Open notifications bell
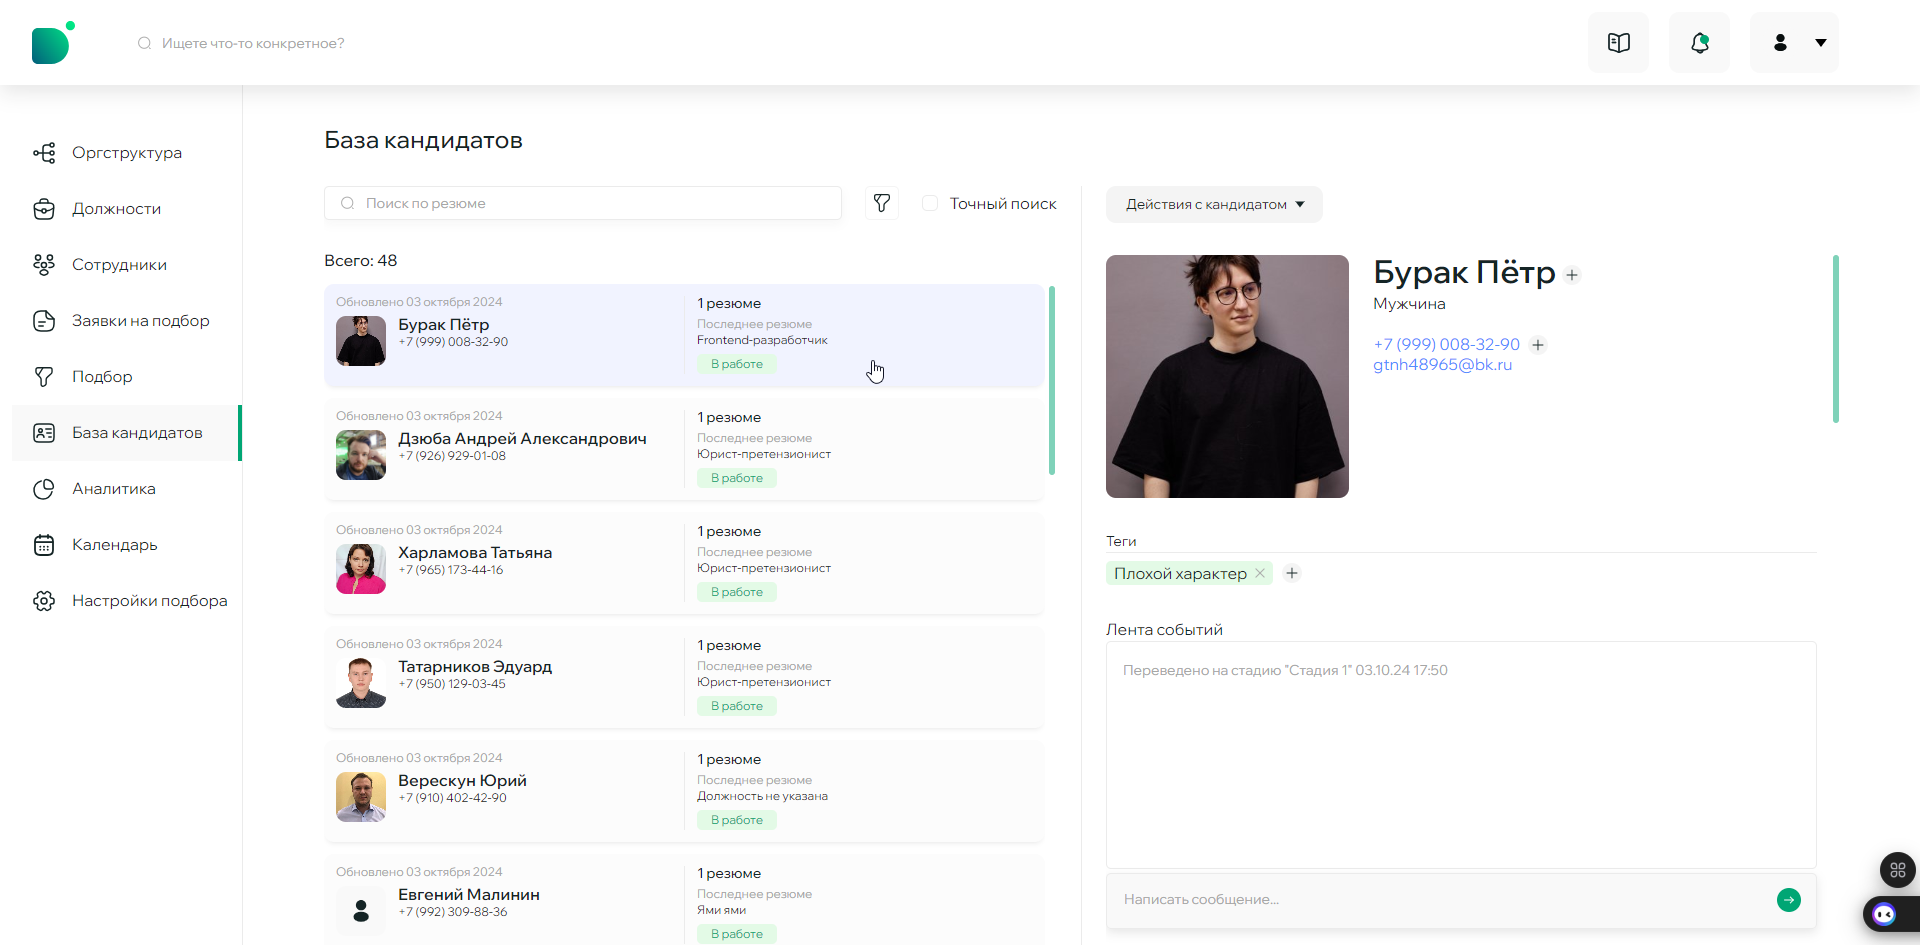This screenshot has height=945, width=1920. pos(1699,43)
